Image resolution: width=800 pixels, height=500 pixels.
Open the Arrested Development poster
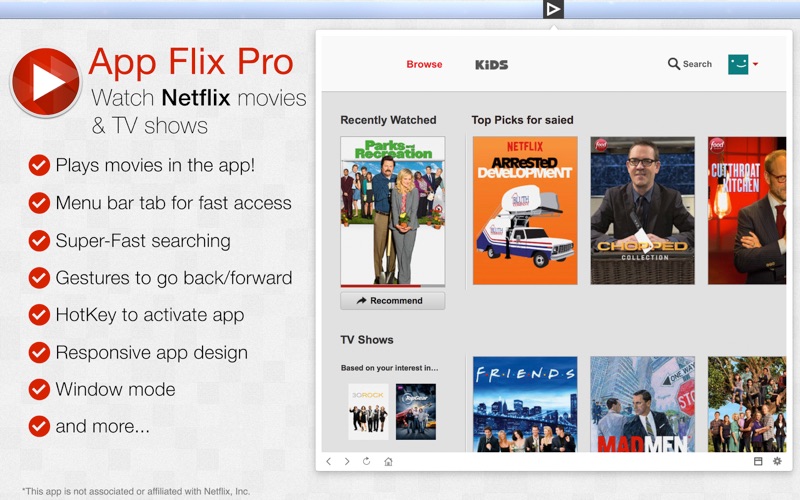[525, 210]
